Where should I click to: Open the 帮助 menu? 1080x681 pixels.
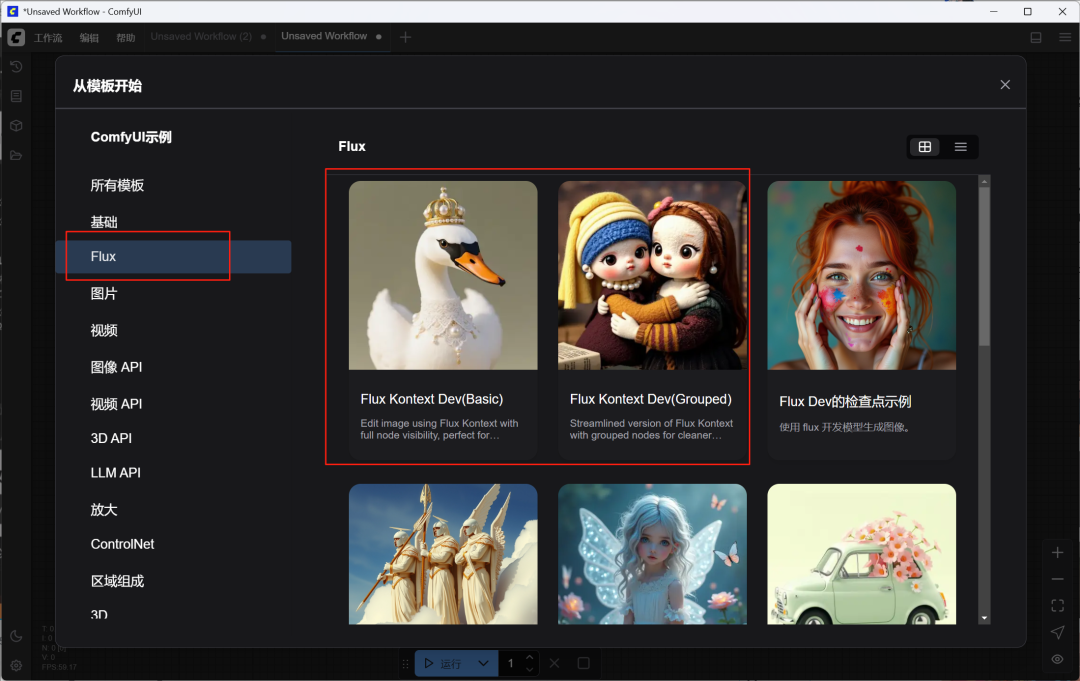pyautogui.click(x=126, y=38)
